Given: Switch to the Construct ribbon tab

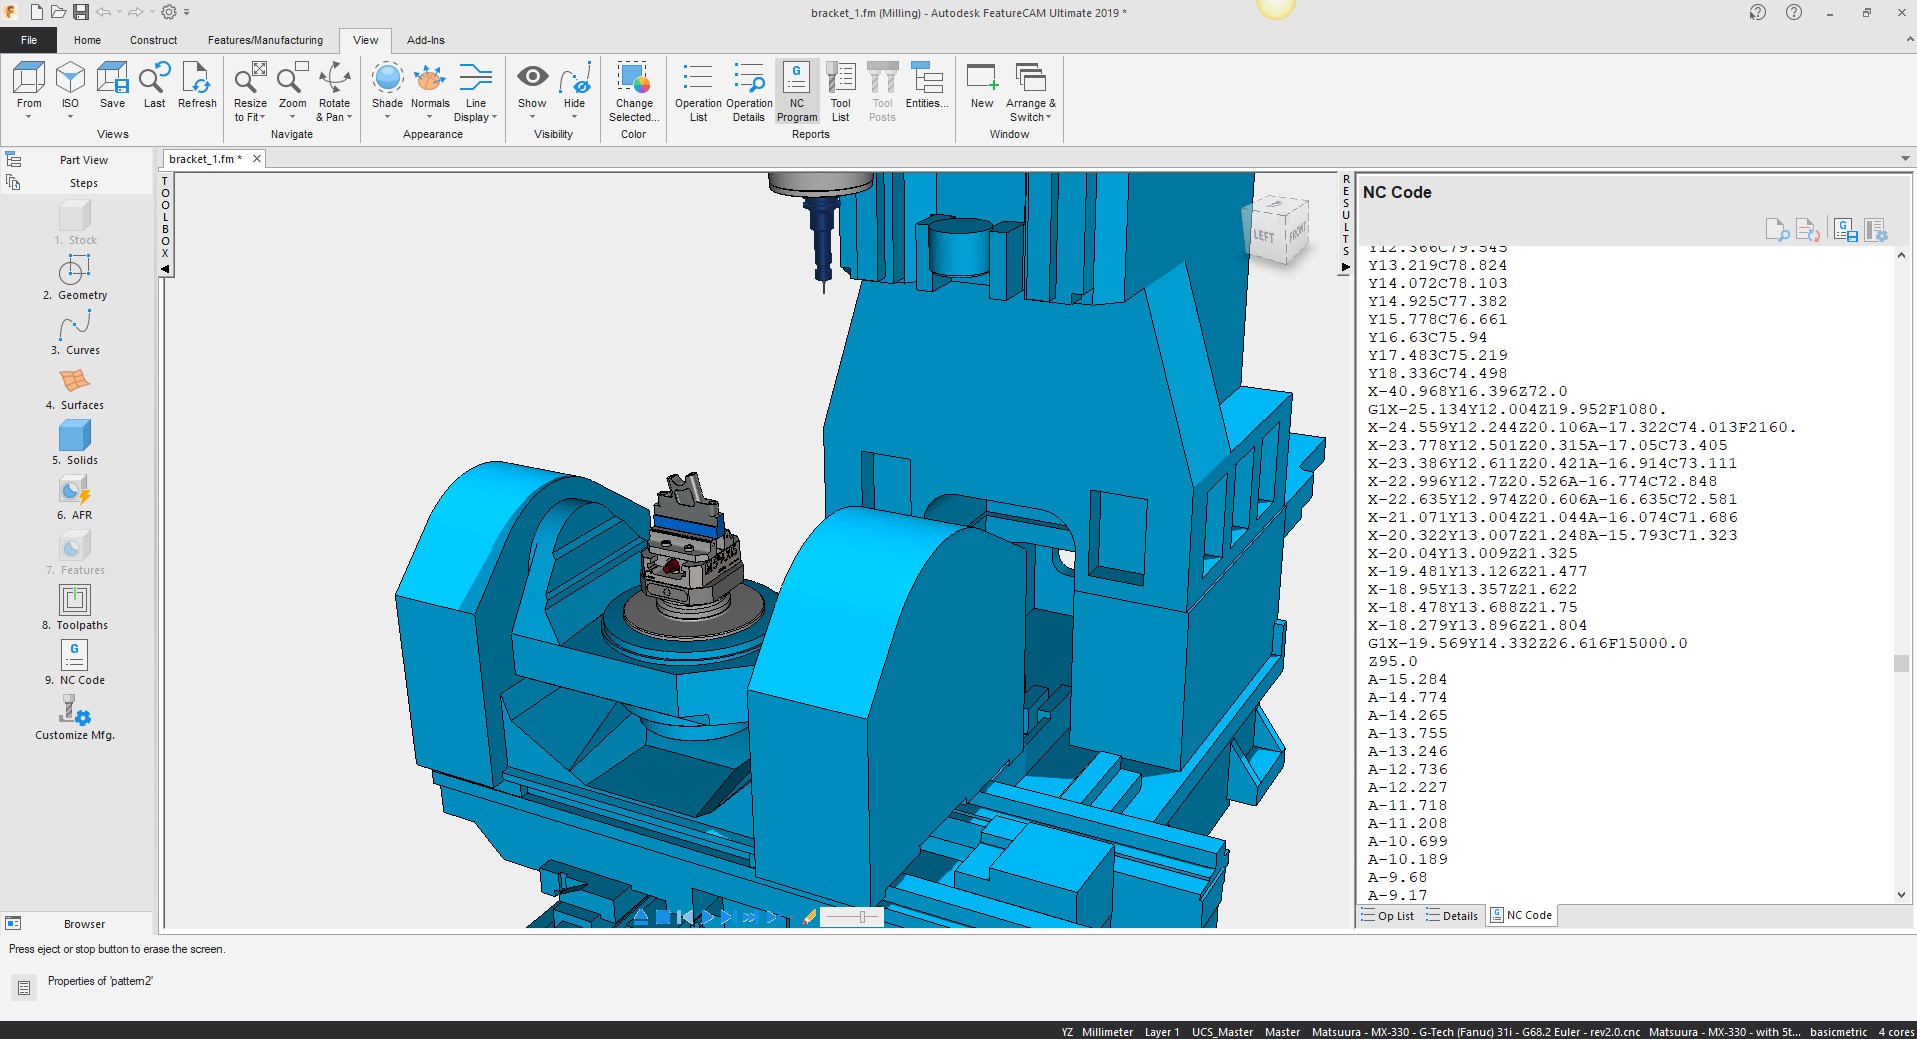Looking at the screenshot, I should pos(153,40).
